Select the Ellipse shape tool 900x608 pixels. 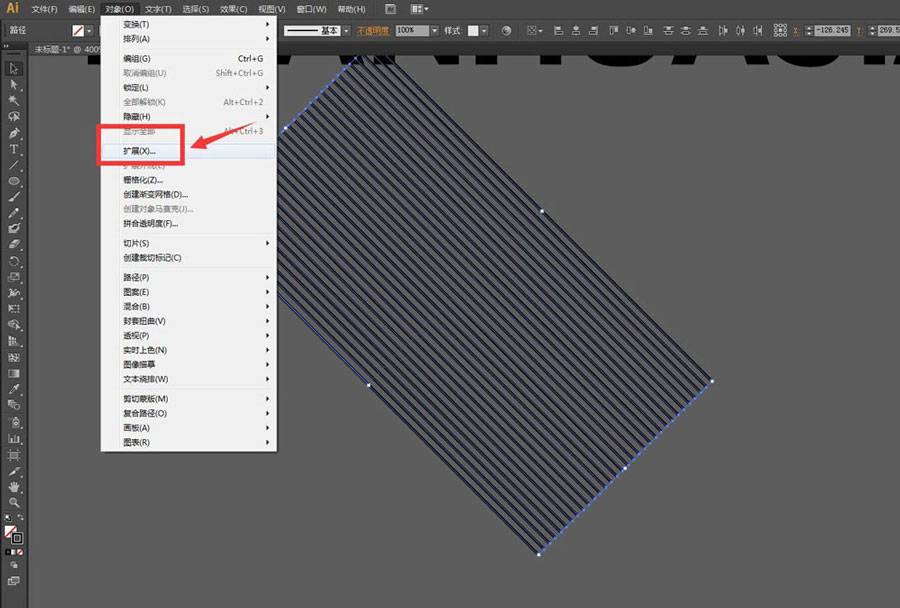coord(14,181)
